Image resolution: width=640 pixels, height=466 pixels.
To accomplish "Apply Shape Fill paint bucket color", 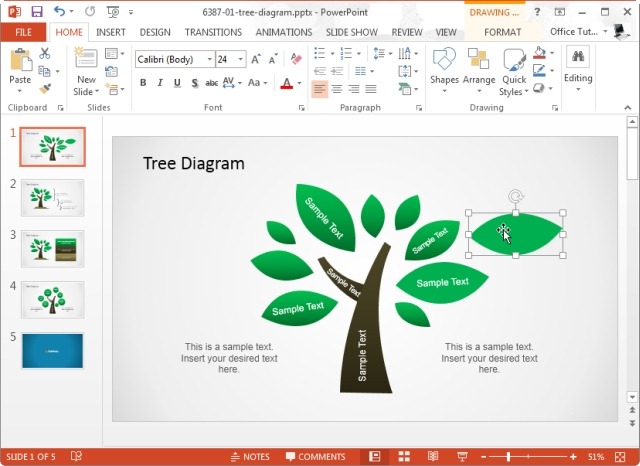I will [540, 53].
